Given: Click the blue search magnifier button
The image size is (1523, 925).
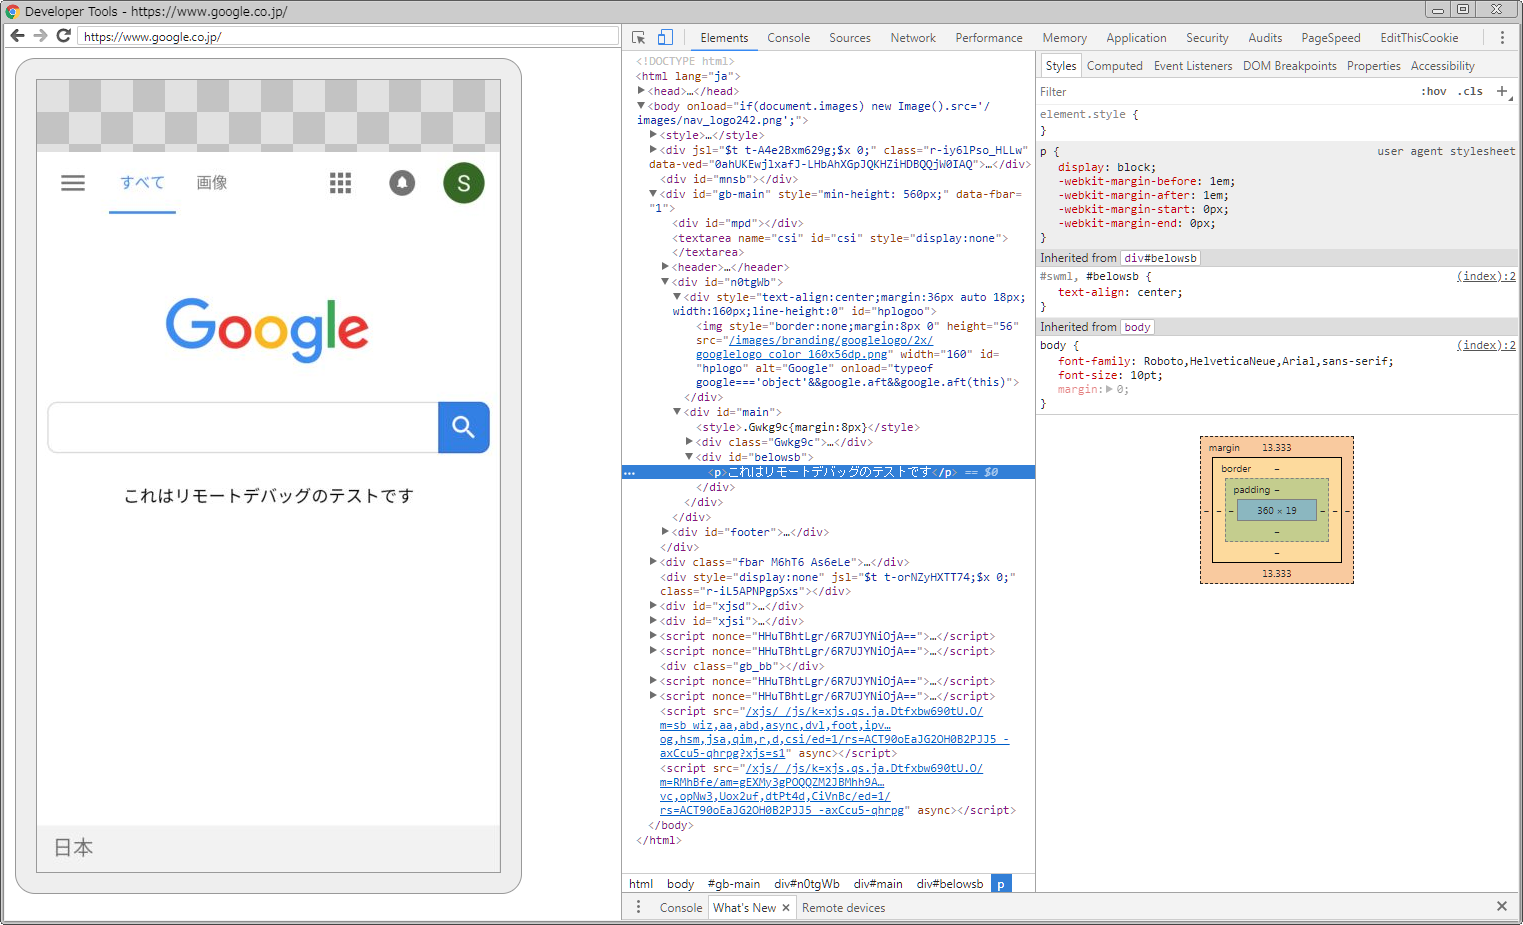Looking at the screenshot, I should pyautogui.click(x=463, y=427).
